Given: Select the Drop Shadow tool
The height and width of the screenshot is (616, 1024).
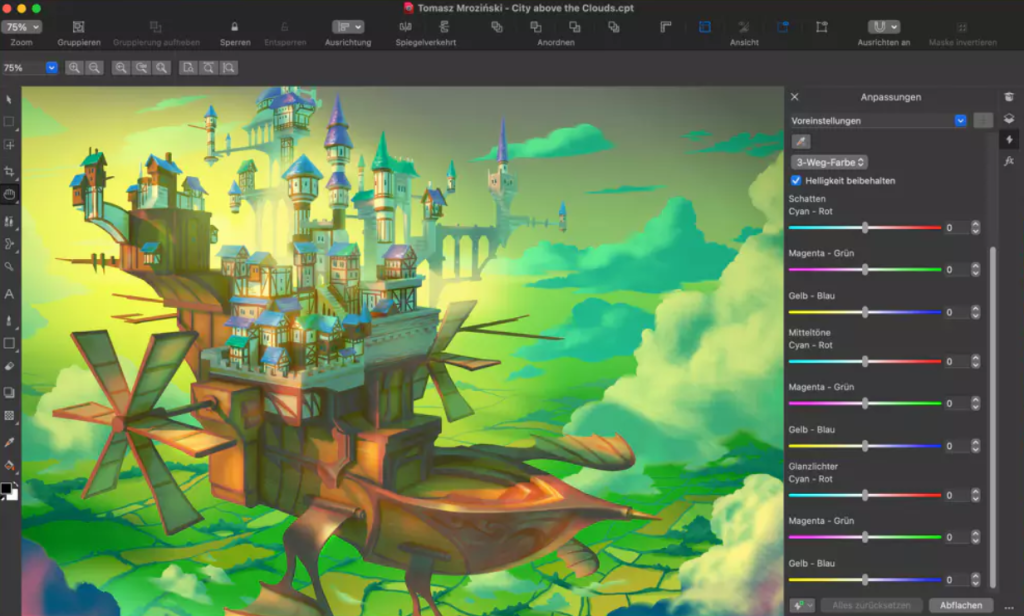Looking at the screenshot, I should coord(9,393).
